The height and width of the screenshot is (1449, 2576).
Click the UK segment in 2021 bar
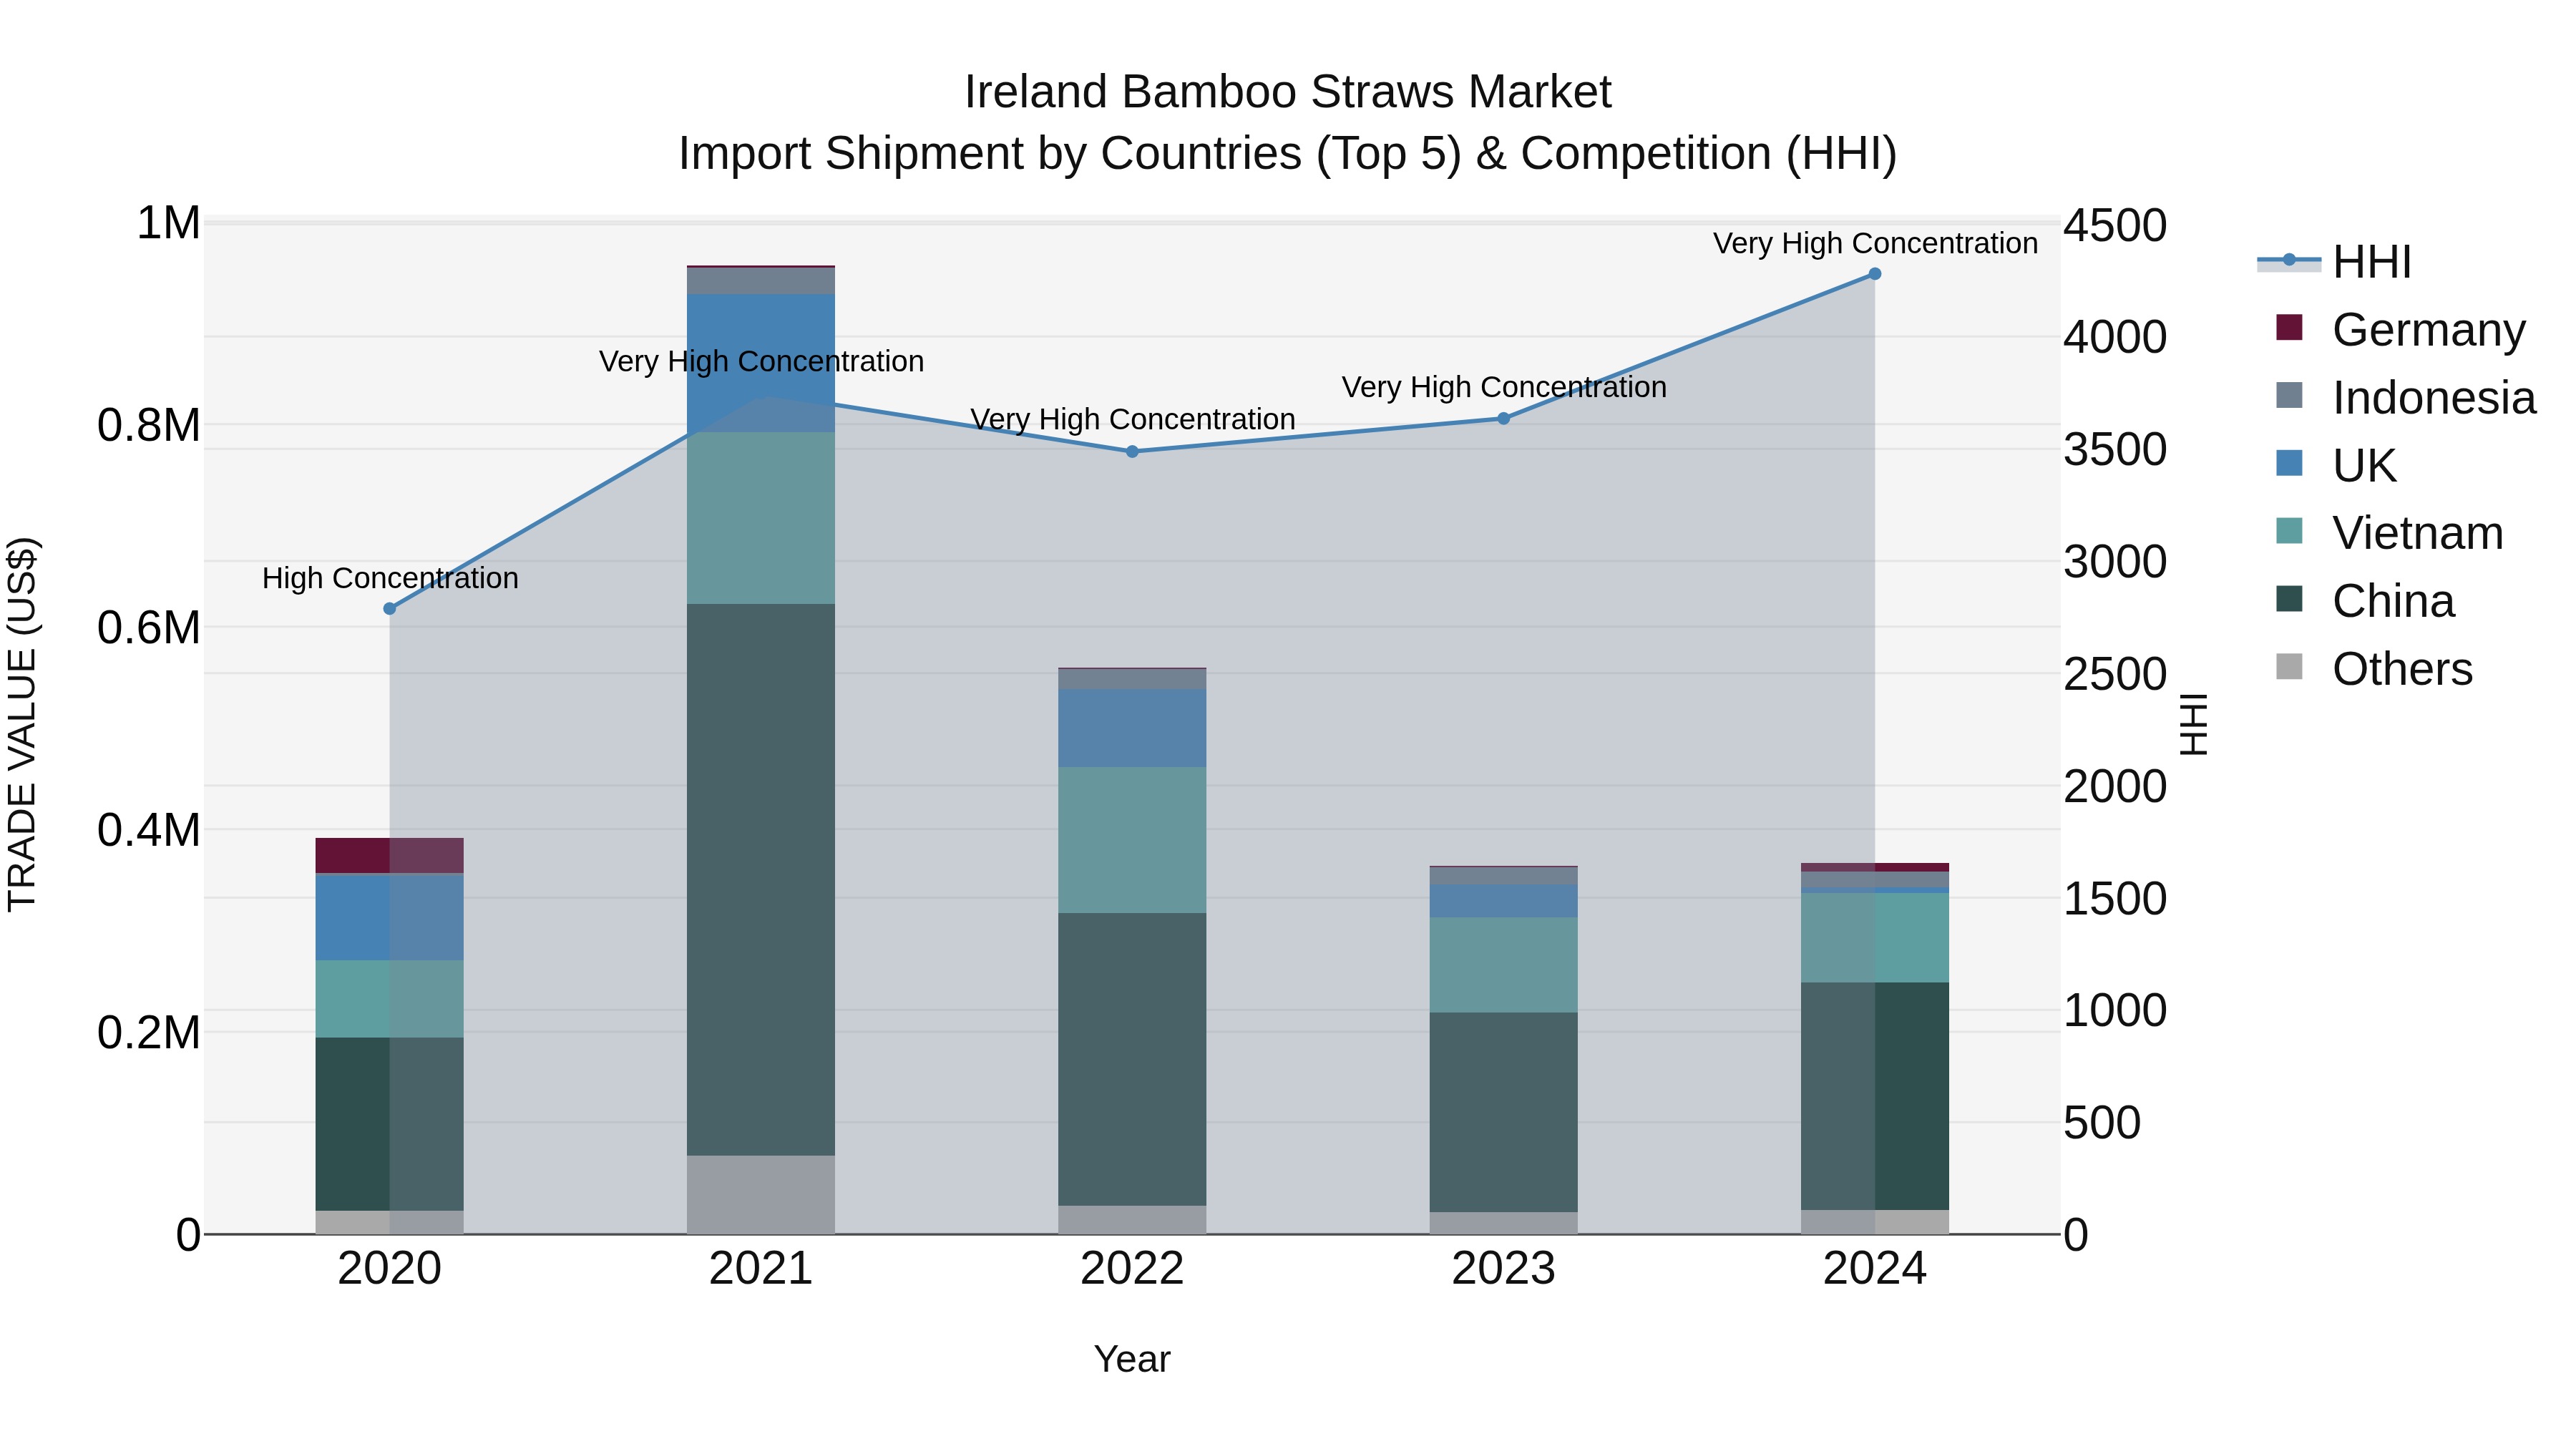761,363
